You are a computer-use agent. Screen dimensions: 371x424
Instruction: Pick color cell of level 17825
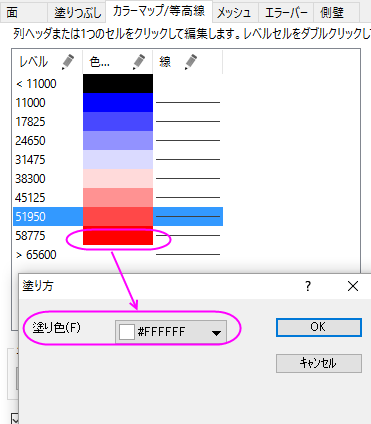pyautogui.click(x=118, y=121)
